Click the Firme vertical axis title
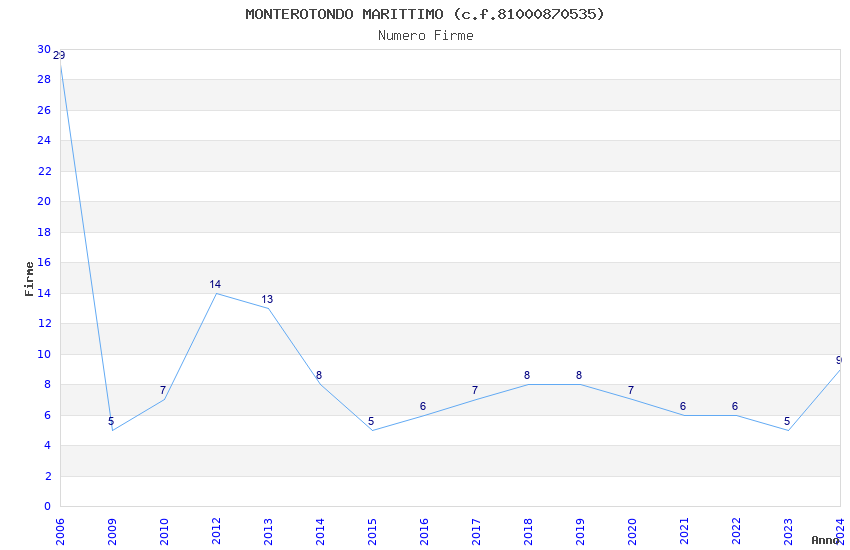The image size is (850, 550). click(x=29, y=279)
